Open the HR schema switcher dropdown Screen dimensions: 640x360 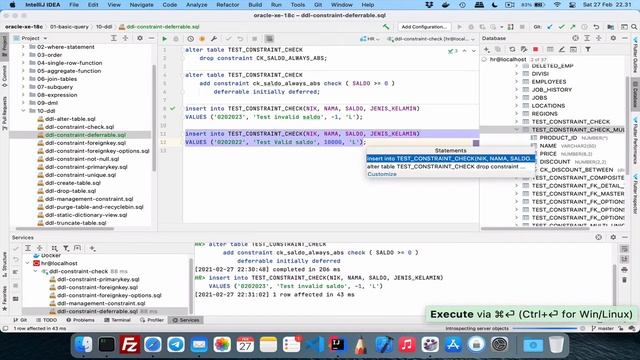[x=370, y=39]
